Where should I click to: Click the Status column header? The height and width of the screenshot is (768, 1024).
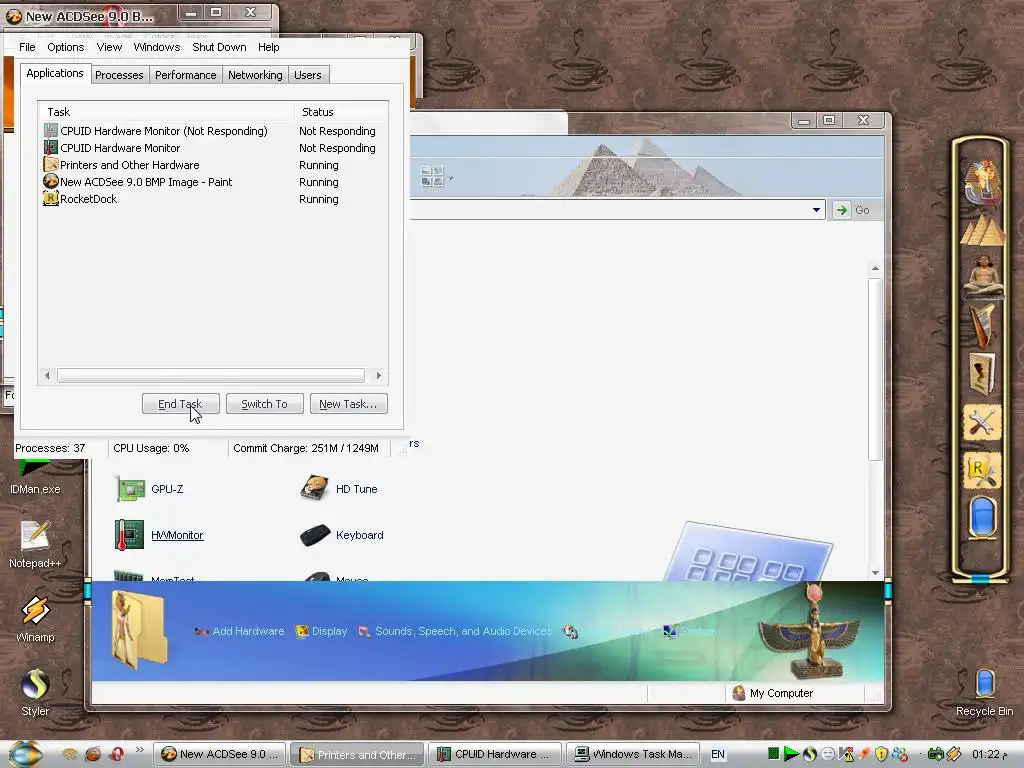[x=341, y=112]
